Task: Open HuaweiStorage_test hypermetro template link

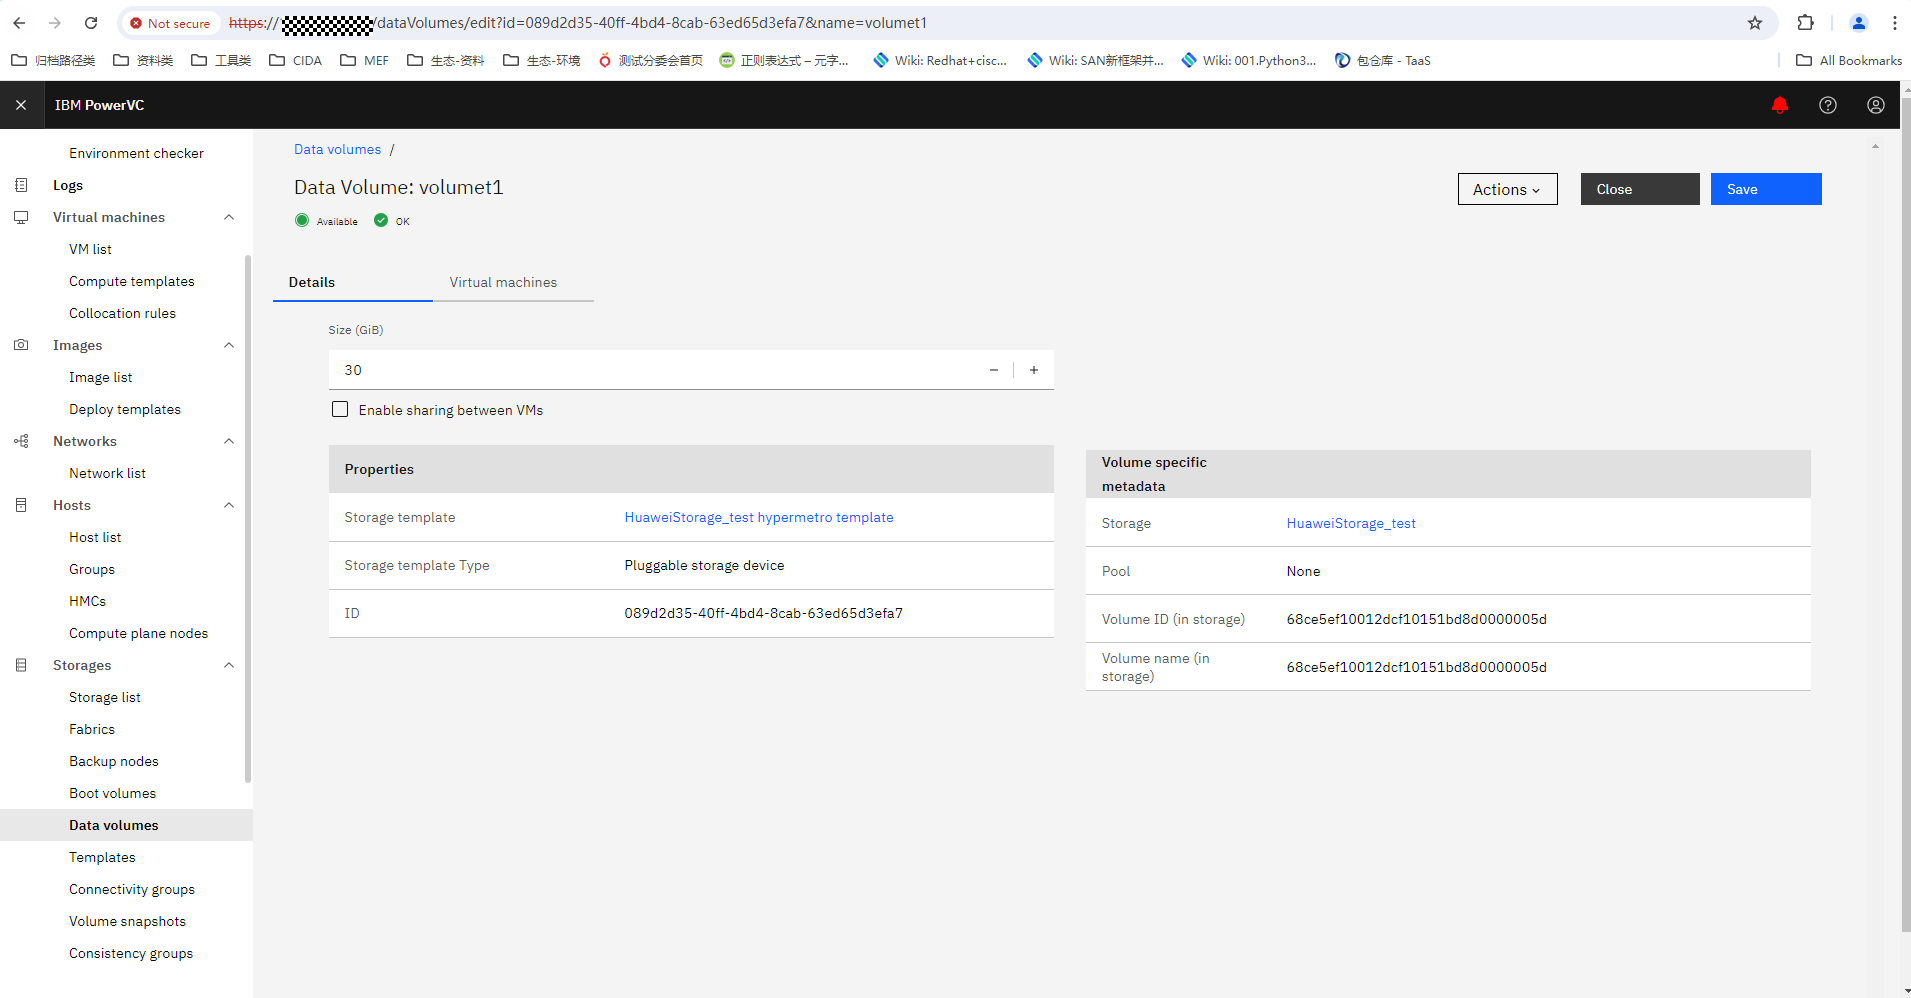Action: (759, 517)
